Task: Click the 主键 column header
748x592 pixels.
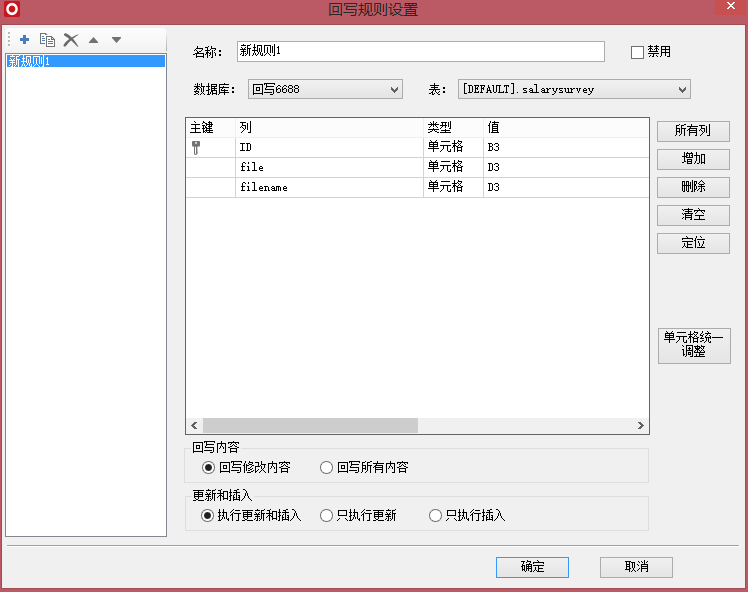Action: (x=210, y=128)
